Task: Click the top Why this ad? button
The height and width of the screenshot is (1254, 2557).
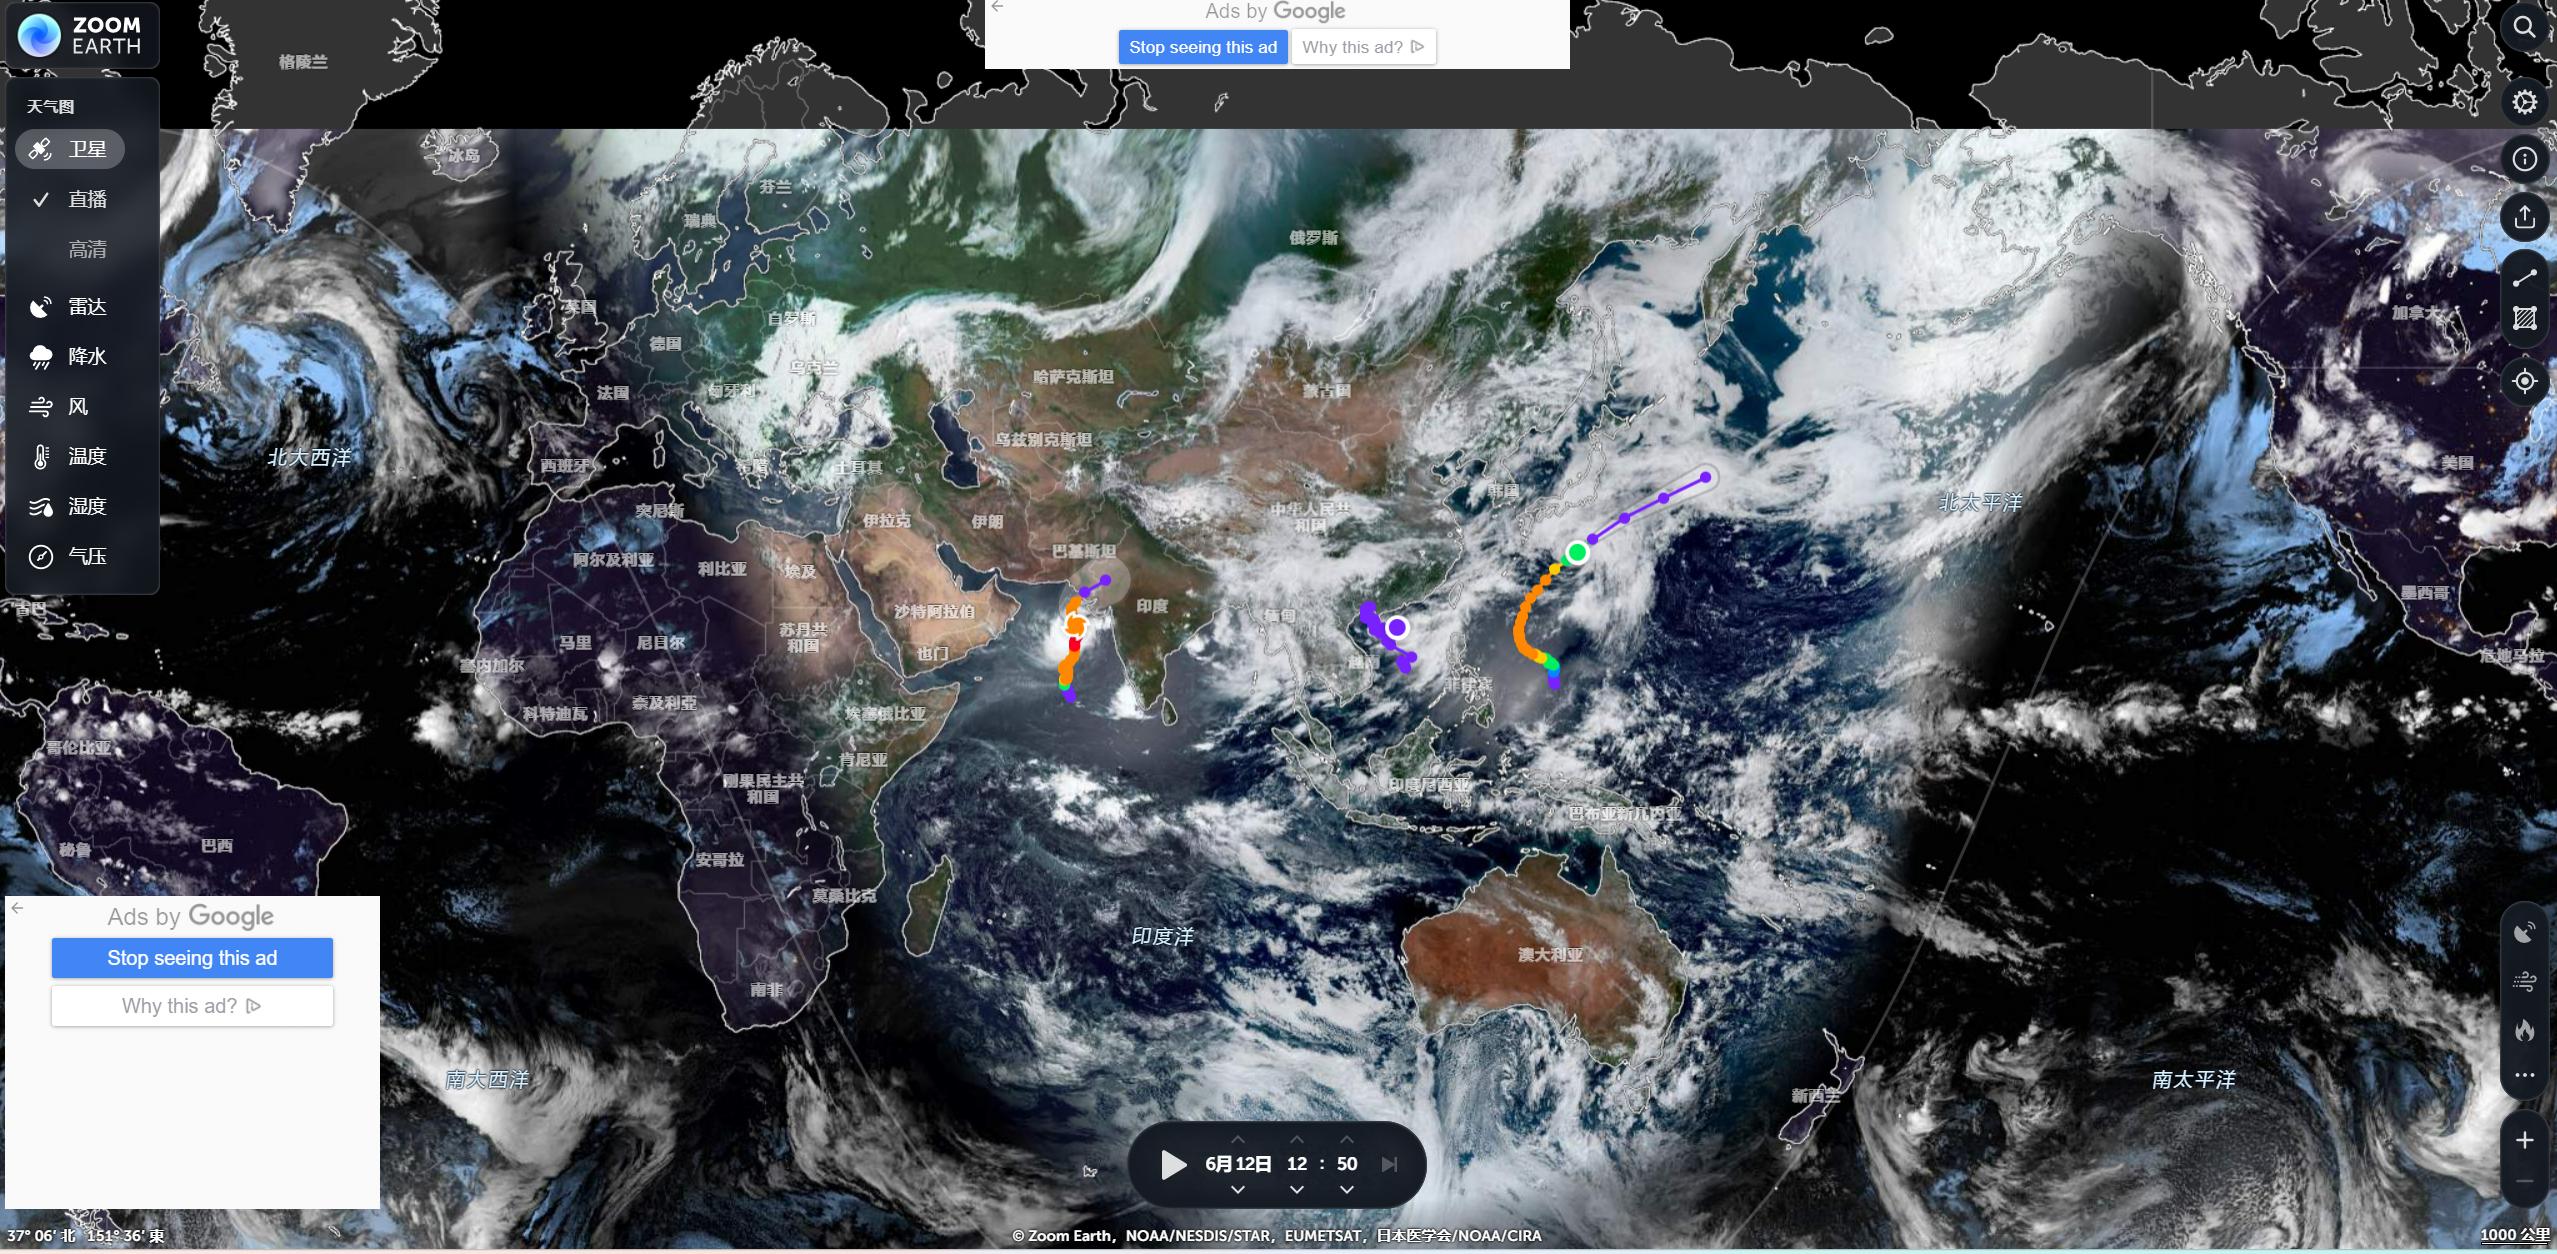Action: click(x=1363, y=47)
